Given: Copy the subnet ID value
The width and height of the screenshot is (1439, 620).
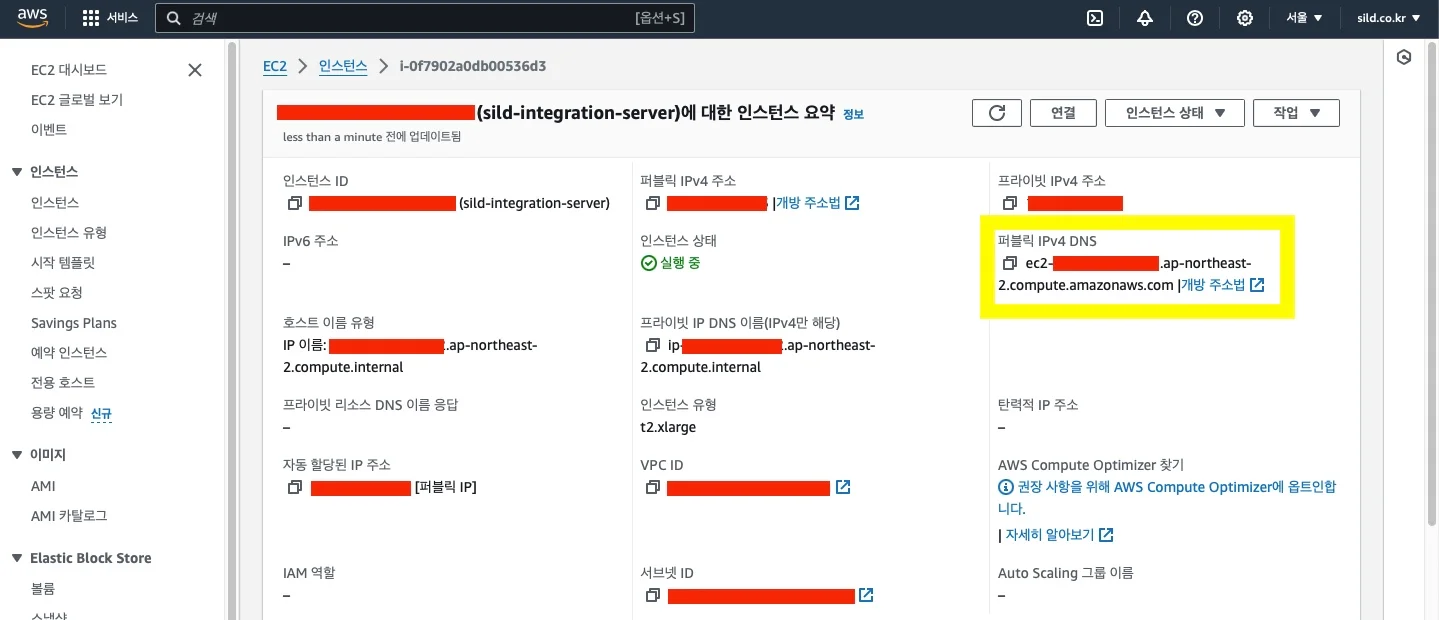Looking at the screenshot, I should point(652,596).
